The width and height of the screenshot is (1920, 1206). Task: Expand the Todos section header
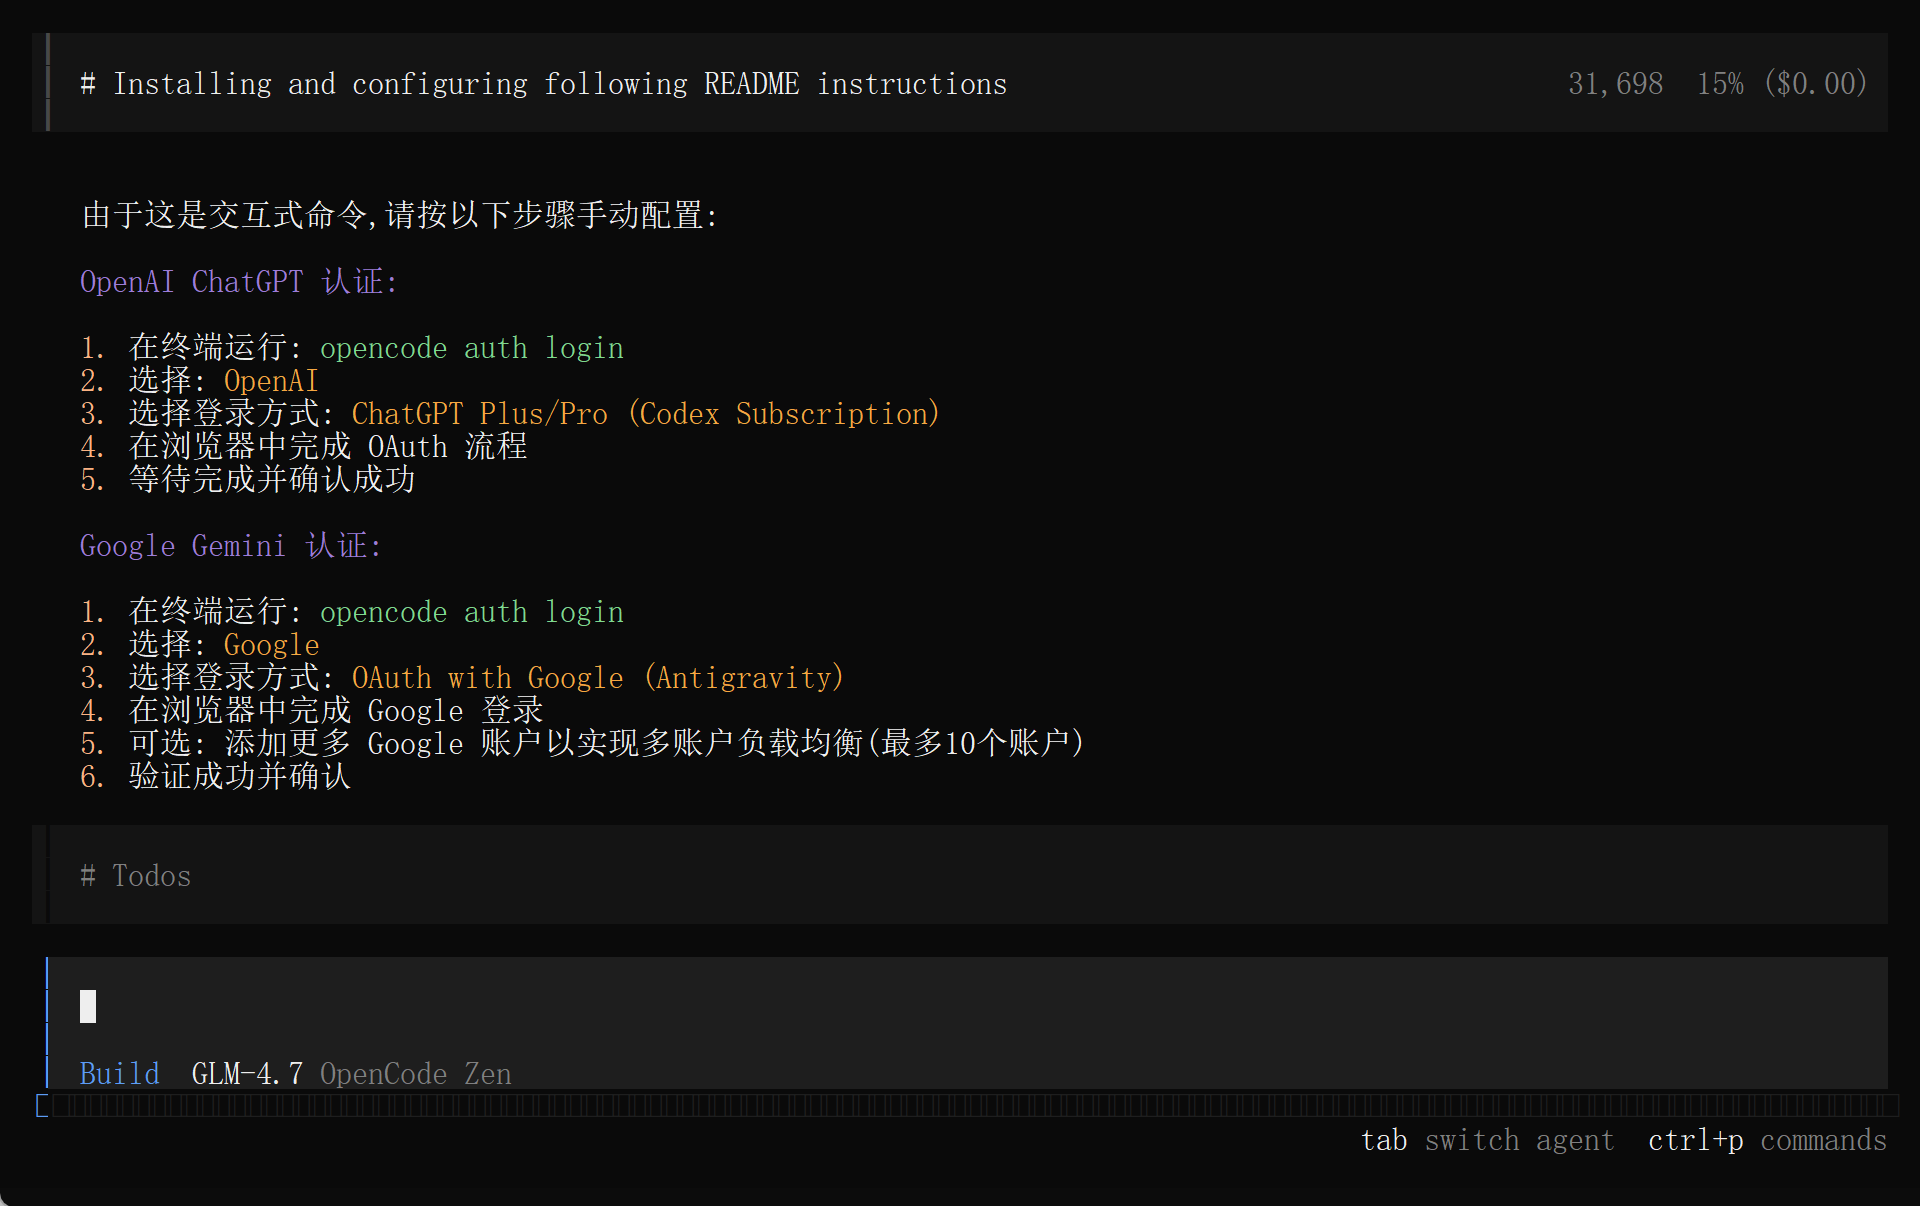(136, 876)
